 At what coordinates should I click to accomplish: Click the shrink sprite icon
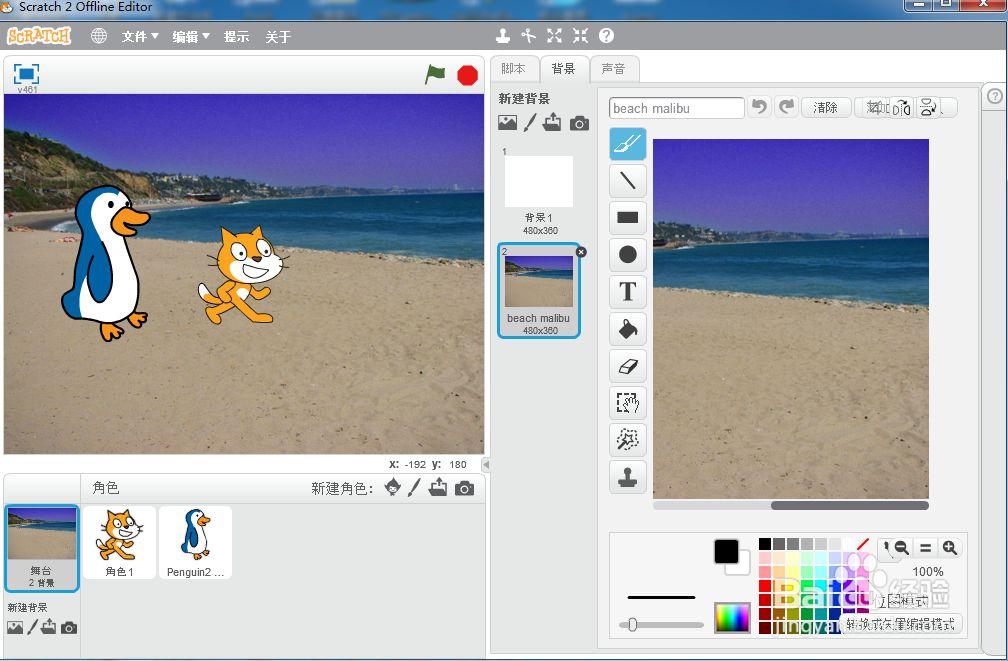[x=580, y=36]
